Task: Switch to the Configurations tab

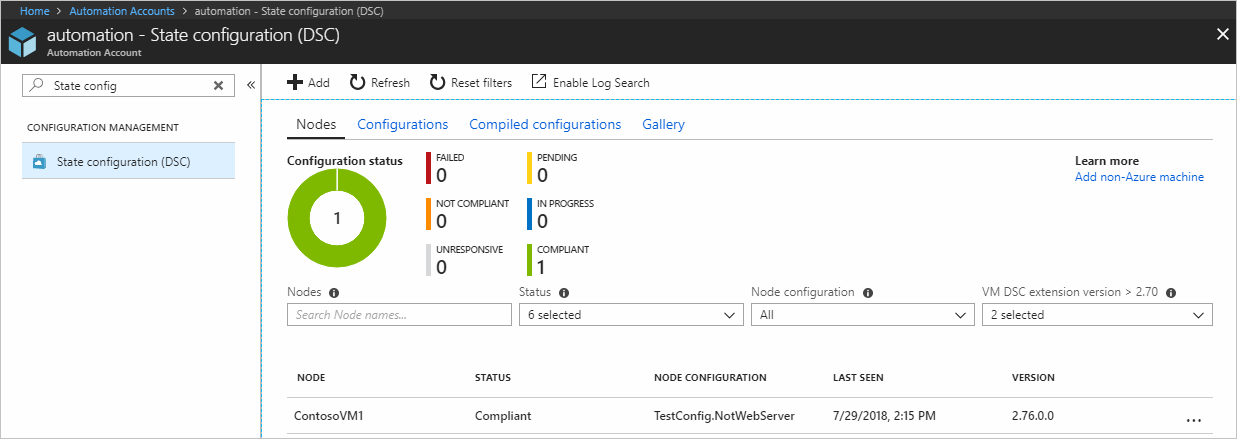Action: (402, 124)
